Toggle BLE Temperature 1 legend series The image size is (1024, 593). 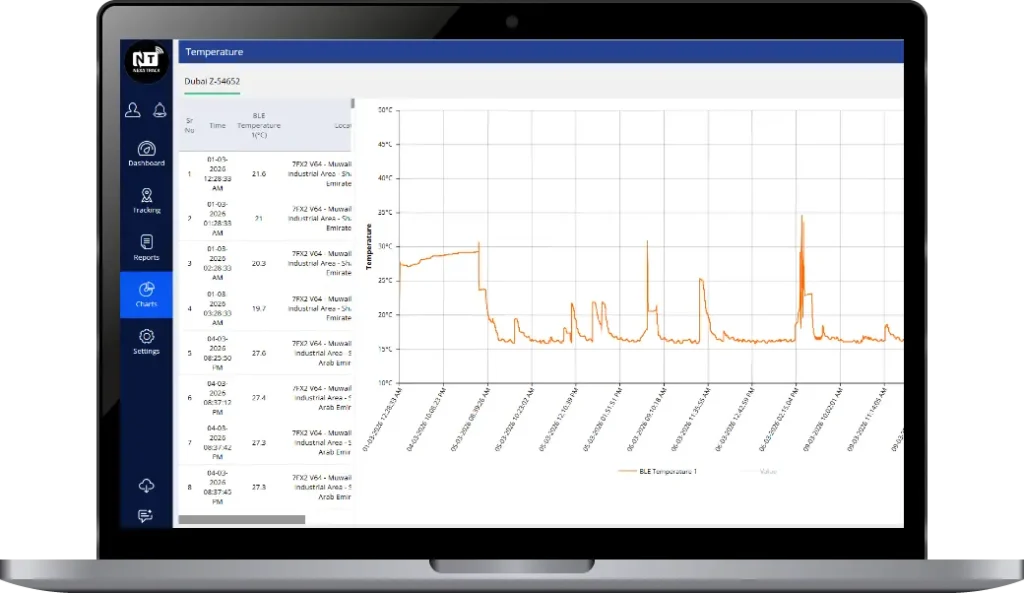[660, 471]
